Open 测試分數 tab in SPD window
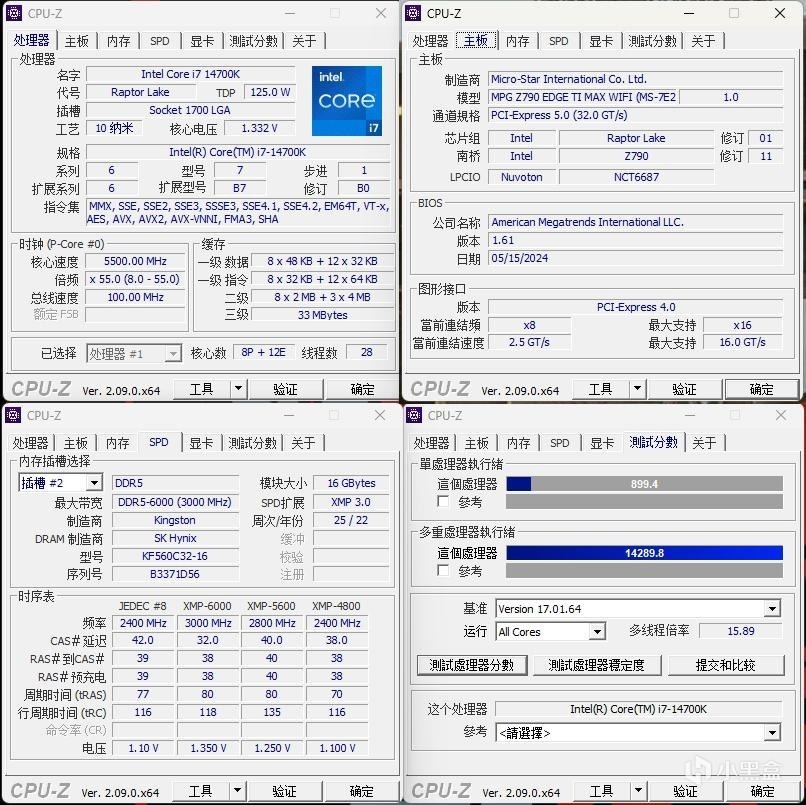Image resolution: width=806 pixels, height=805 pixels. (252, 443)
